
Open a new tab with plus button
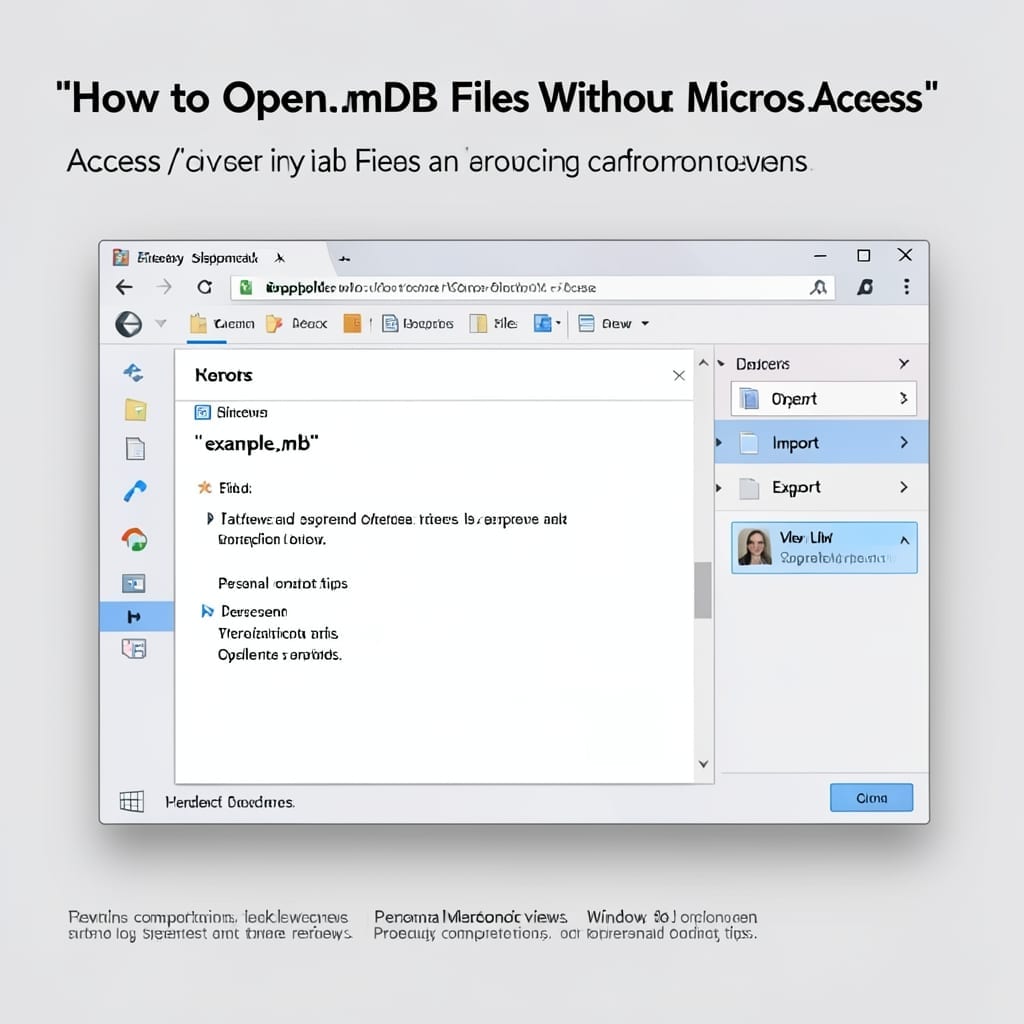pos(344,259)
